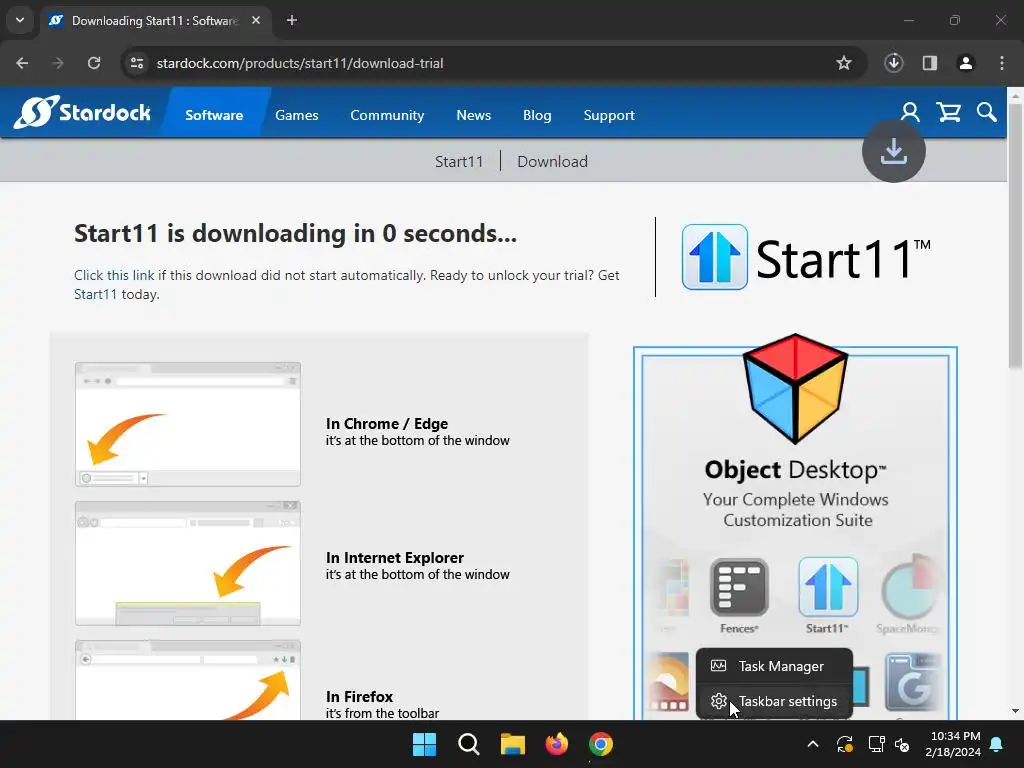Open the Stardock account icon
The height and width of the screenshot is (768, 1024).
pyautogui.click(x=910, y=112)
